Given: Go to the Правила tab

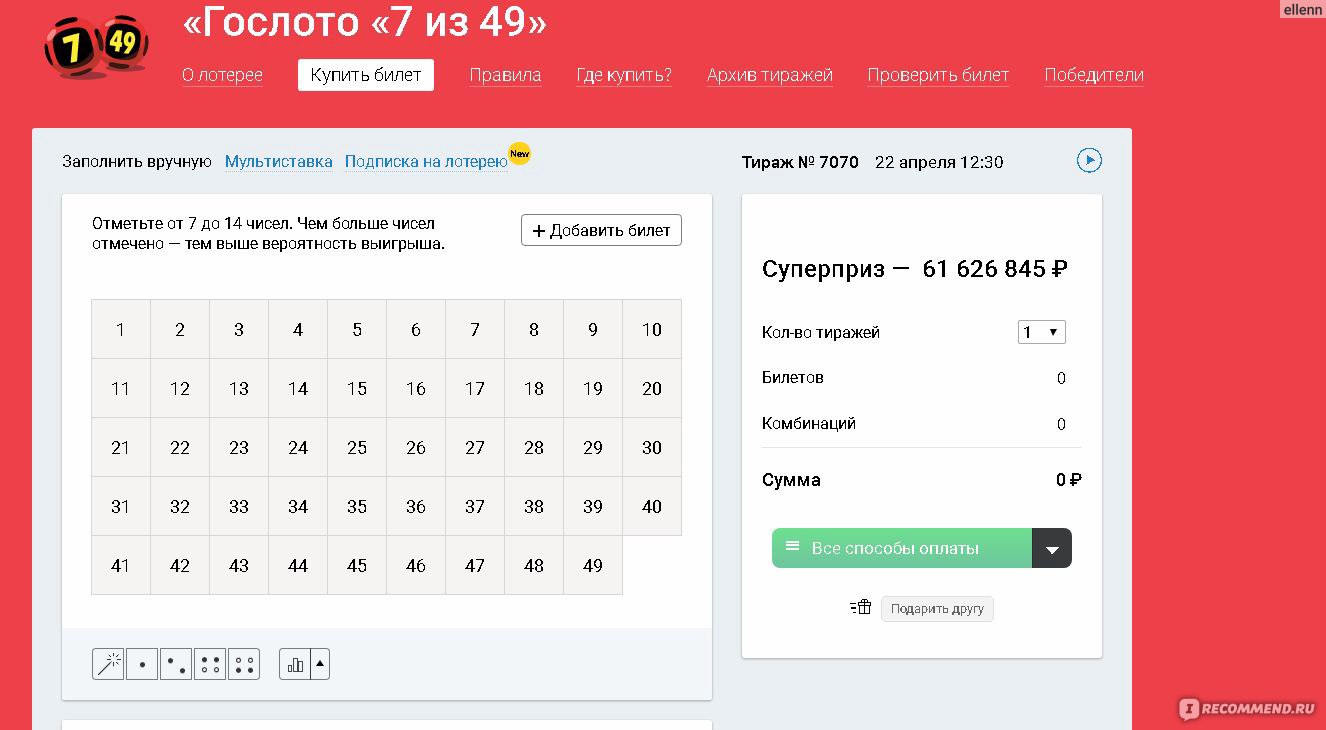Looking at the screenshot, I should pos(505,75).
